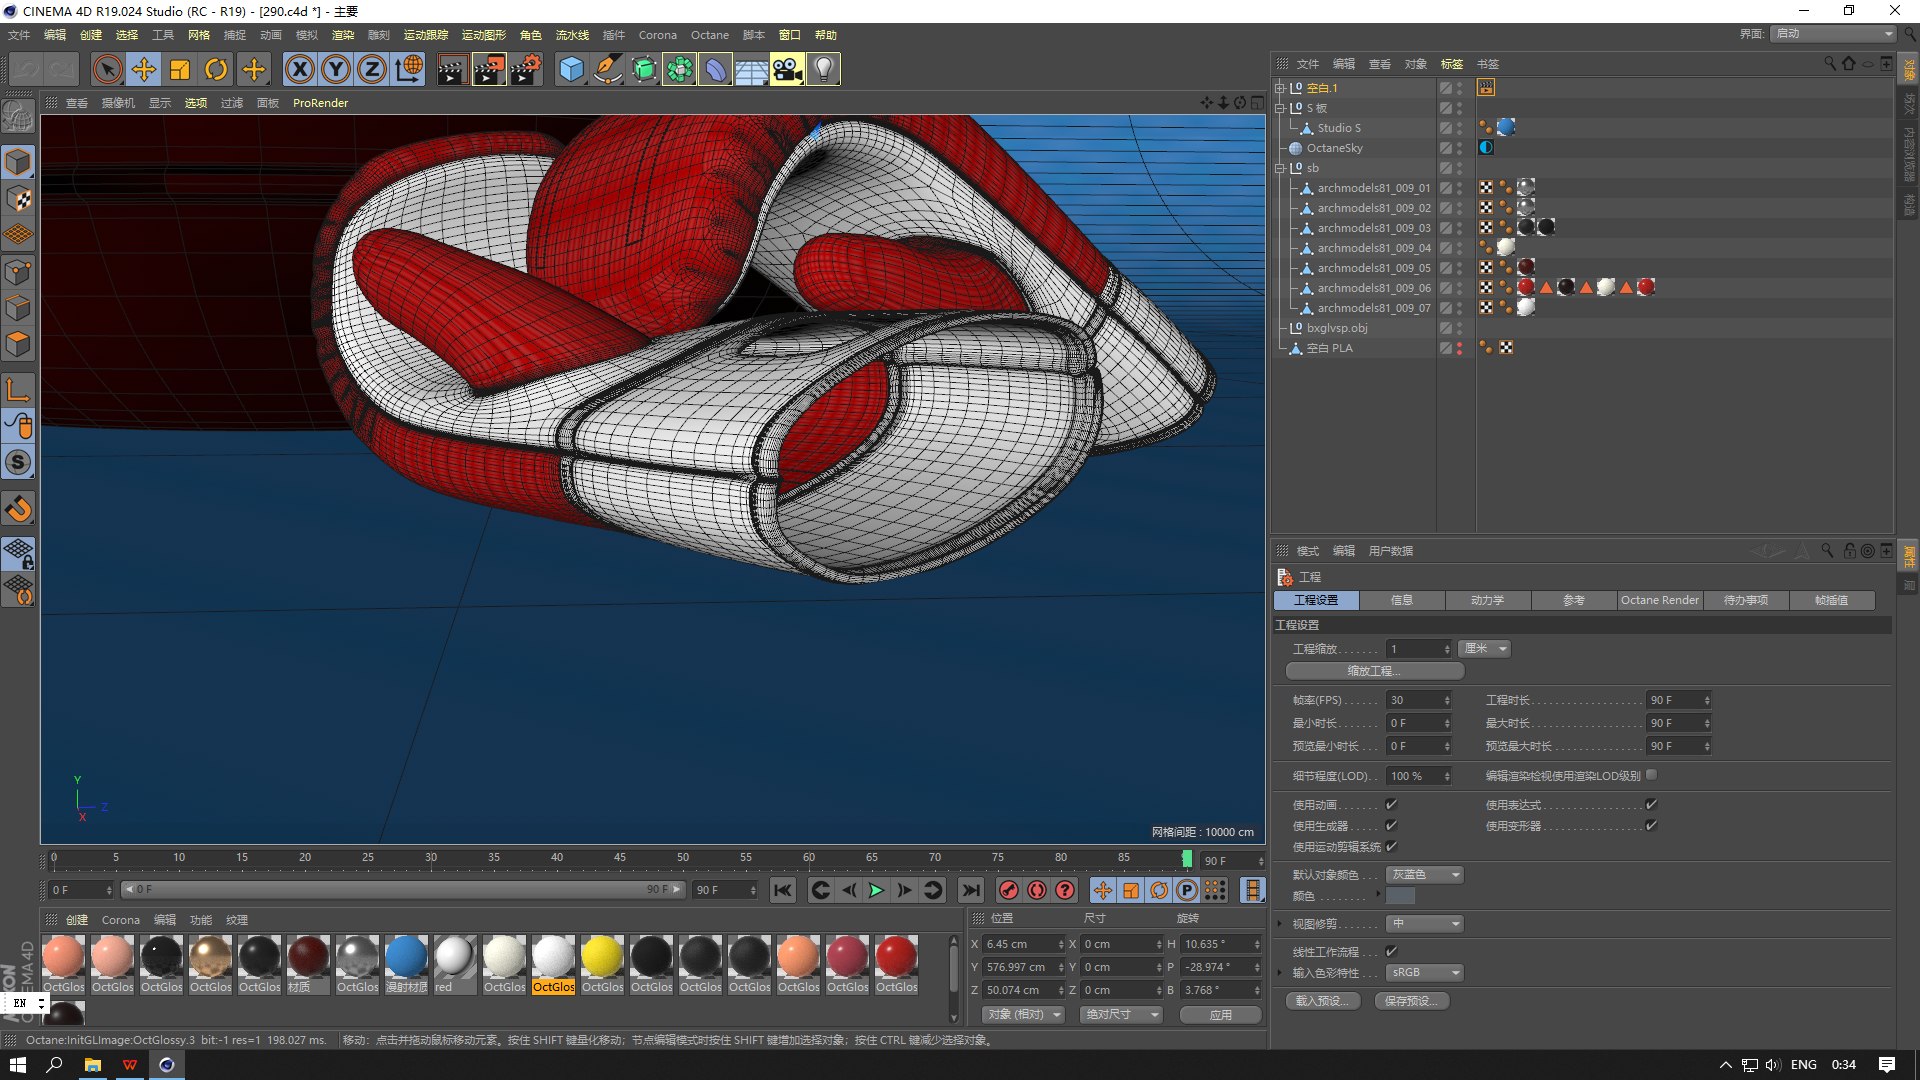The width and height of the screenshot is (1920, 1080).
Task: Collapse the sb group in object tree
Action: [1280, 168]
